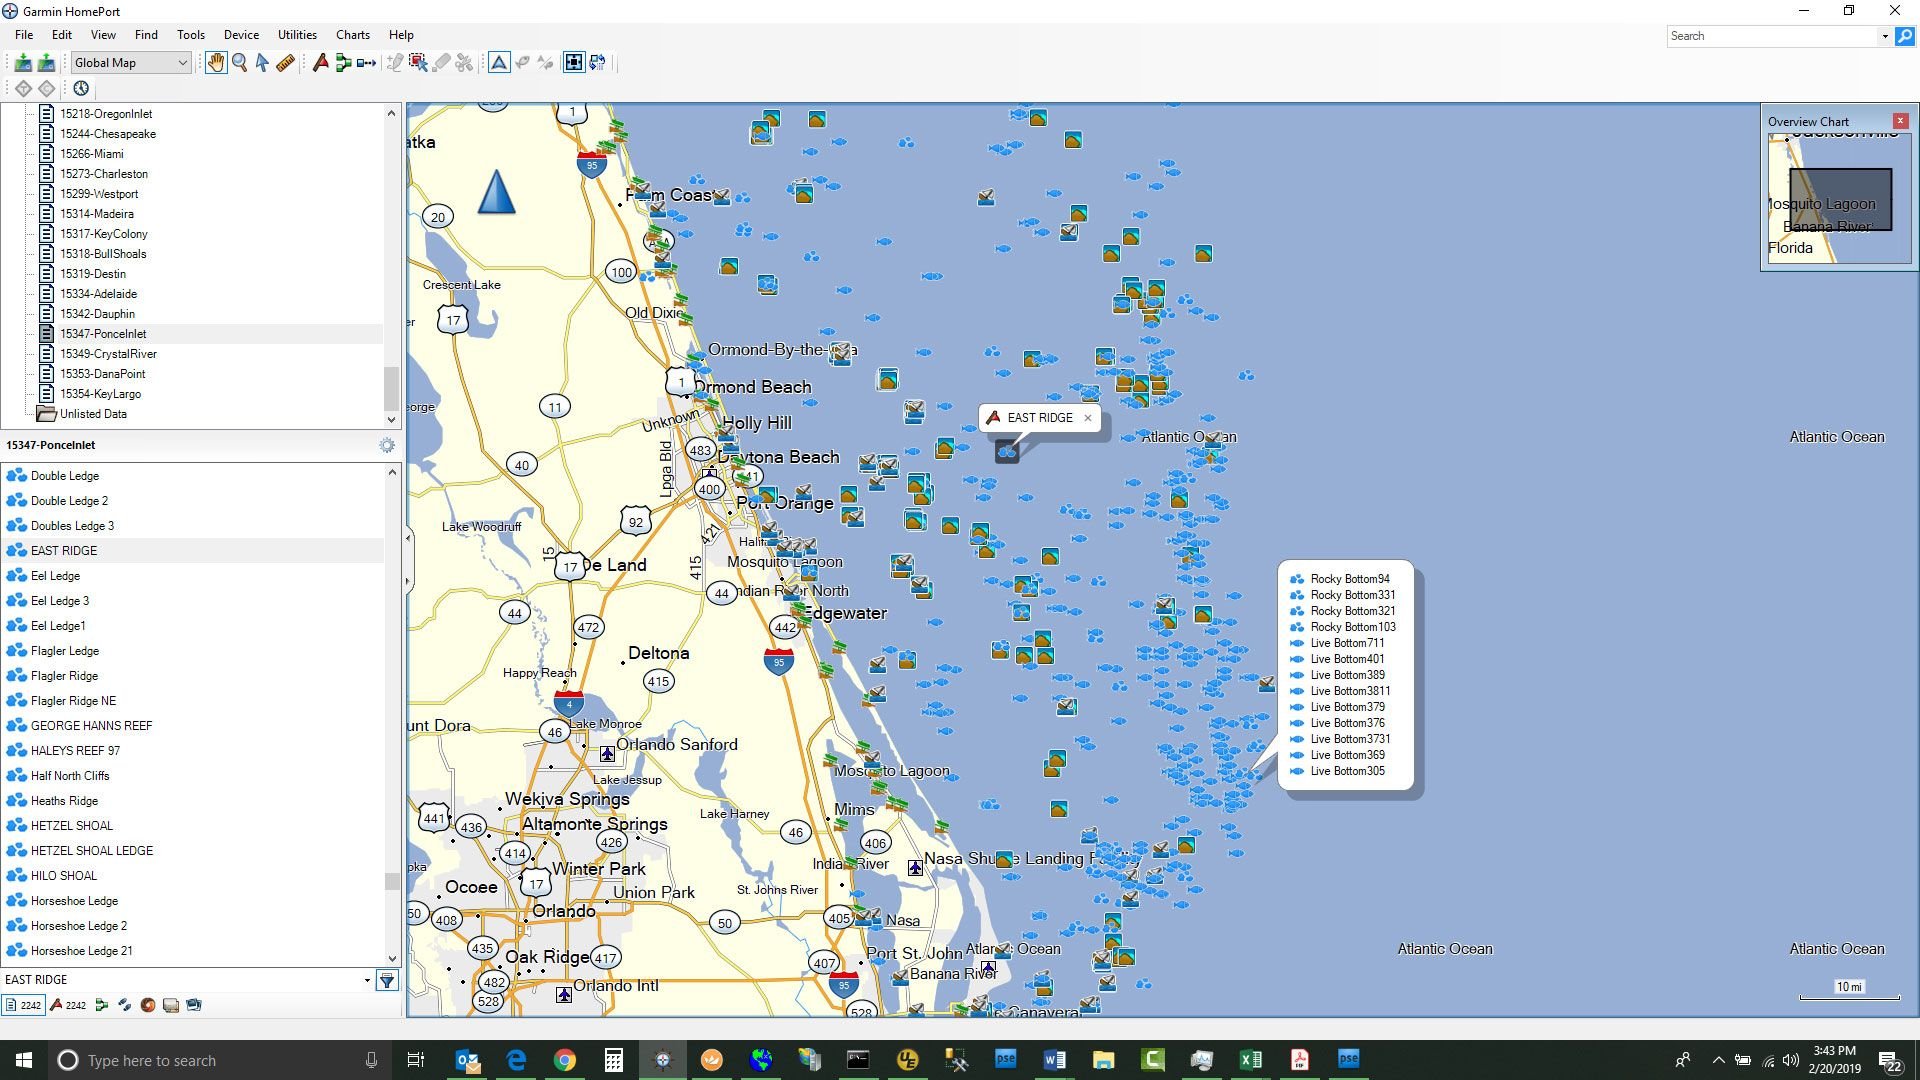
Task: Open the Unlisted Data folder
Action: coord(93,414)
